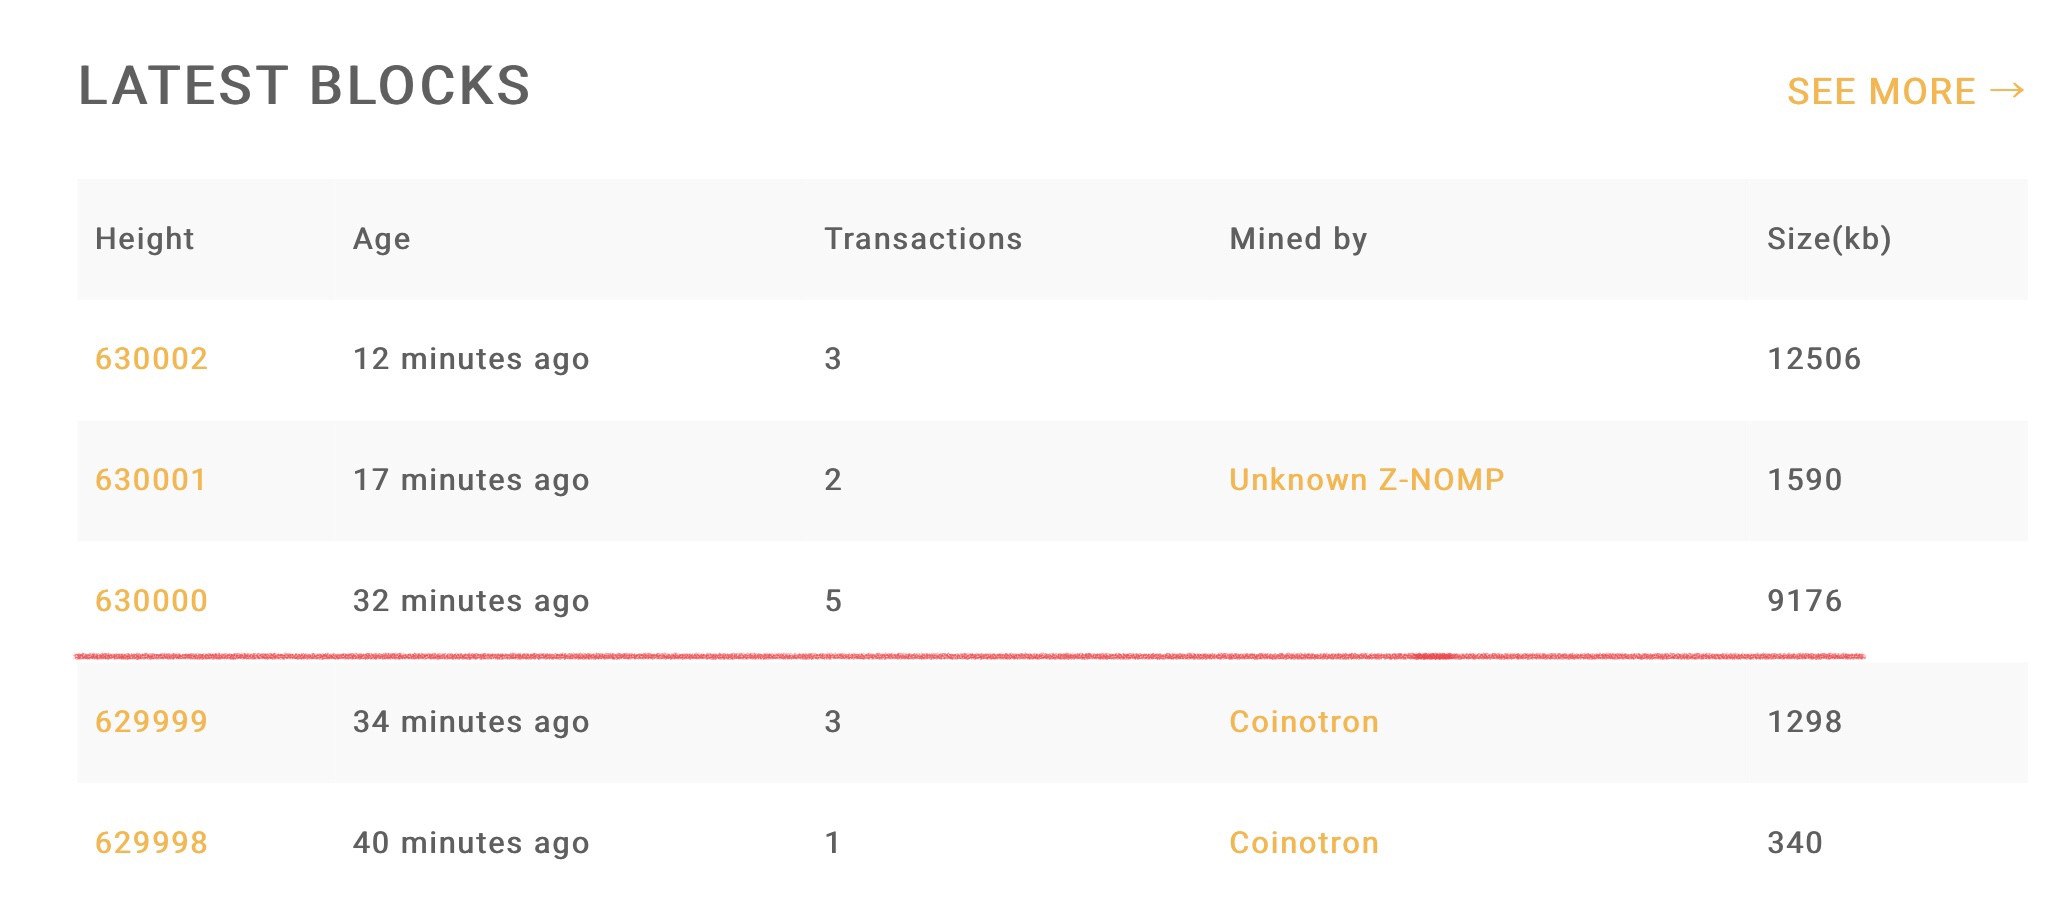The height and width of the screenshot is (924, 2048).
Task: Open block height 630002
Action: tap(151, 359)
